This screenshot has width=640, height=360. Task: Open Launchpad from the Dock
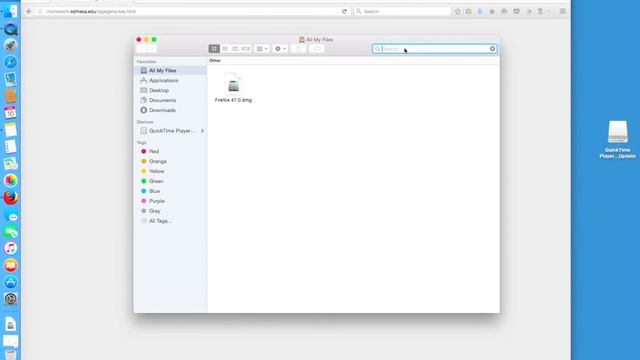[11, 45]
